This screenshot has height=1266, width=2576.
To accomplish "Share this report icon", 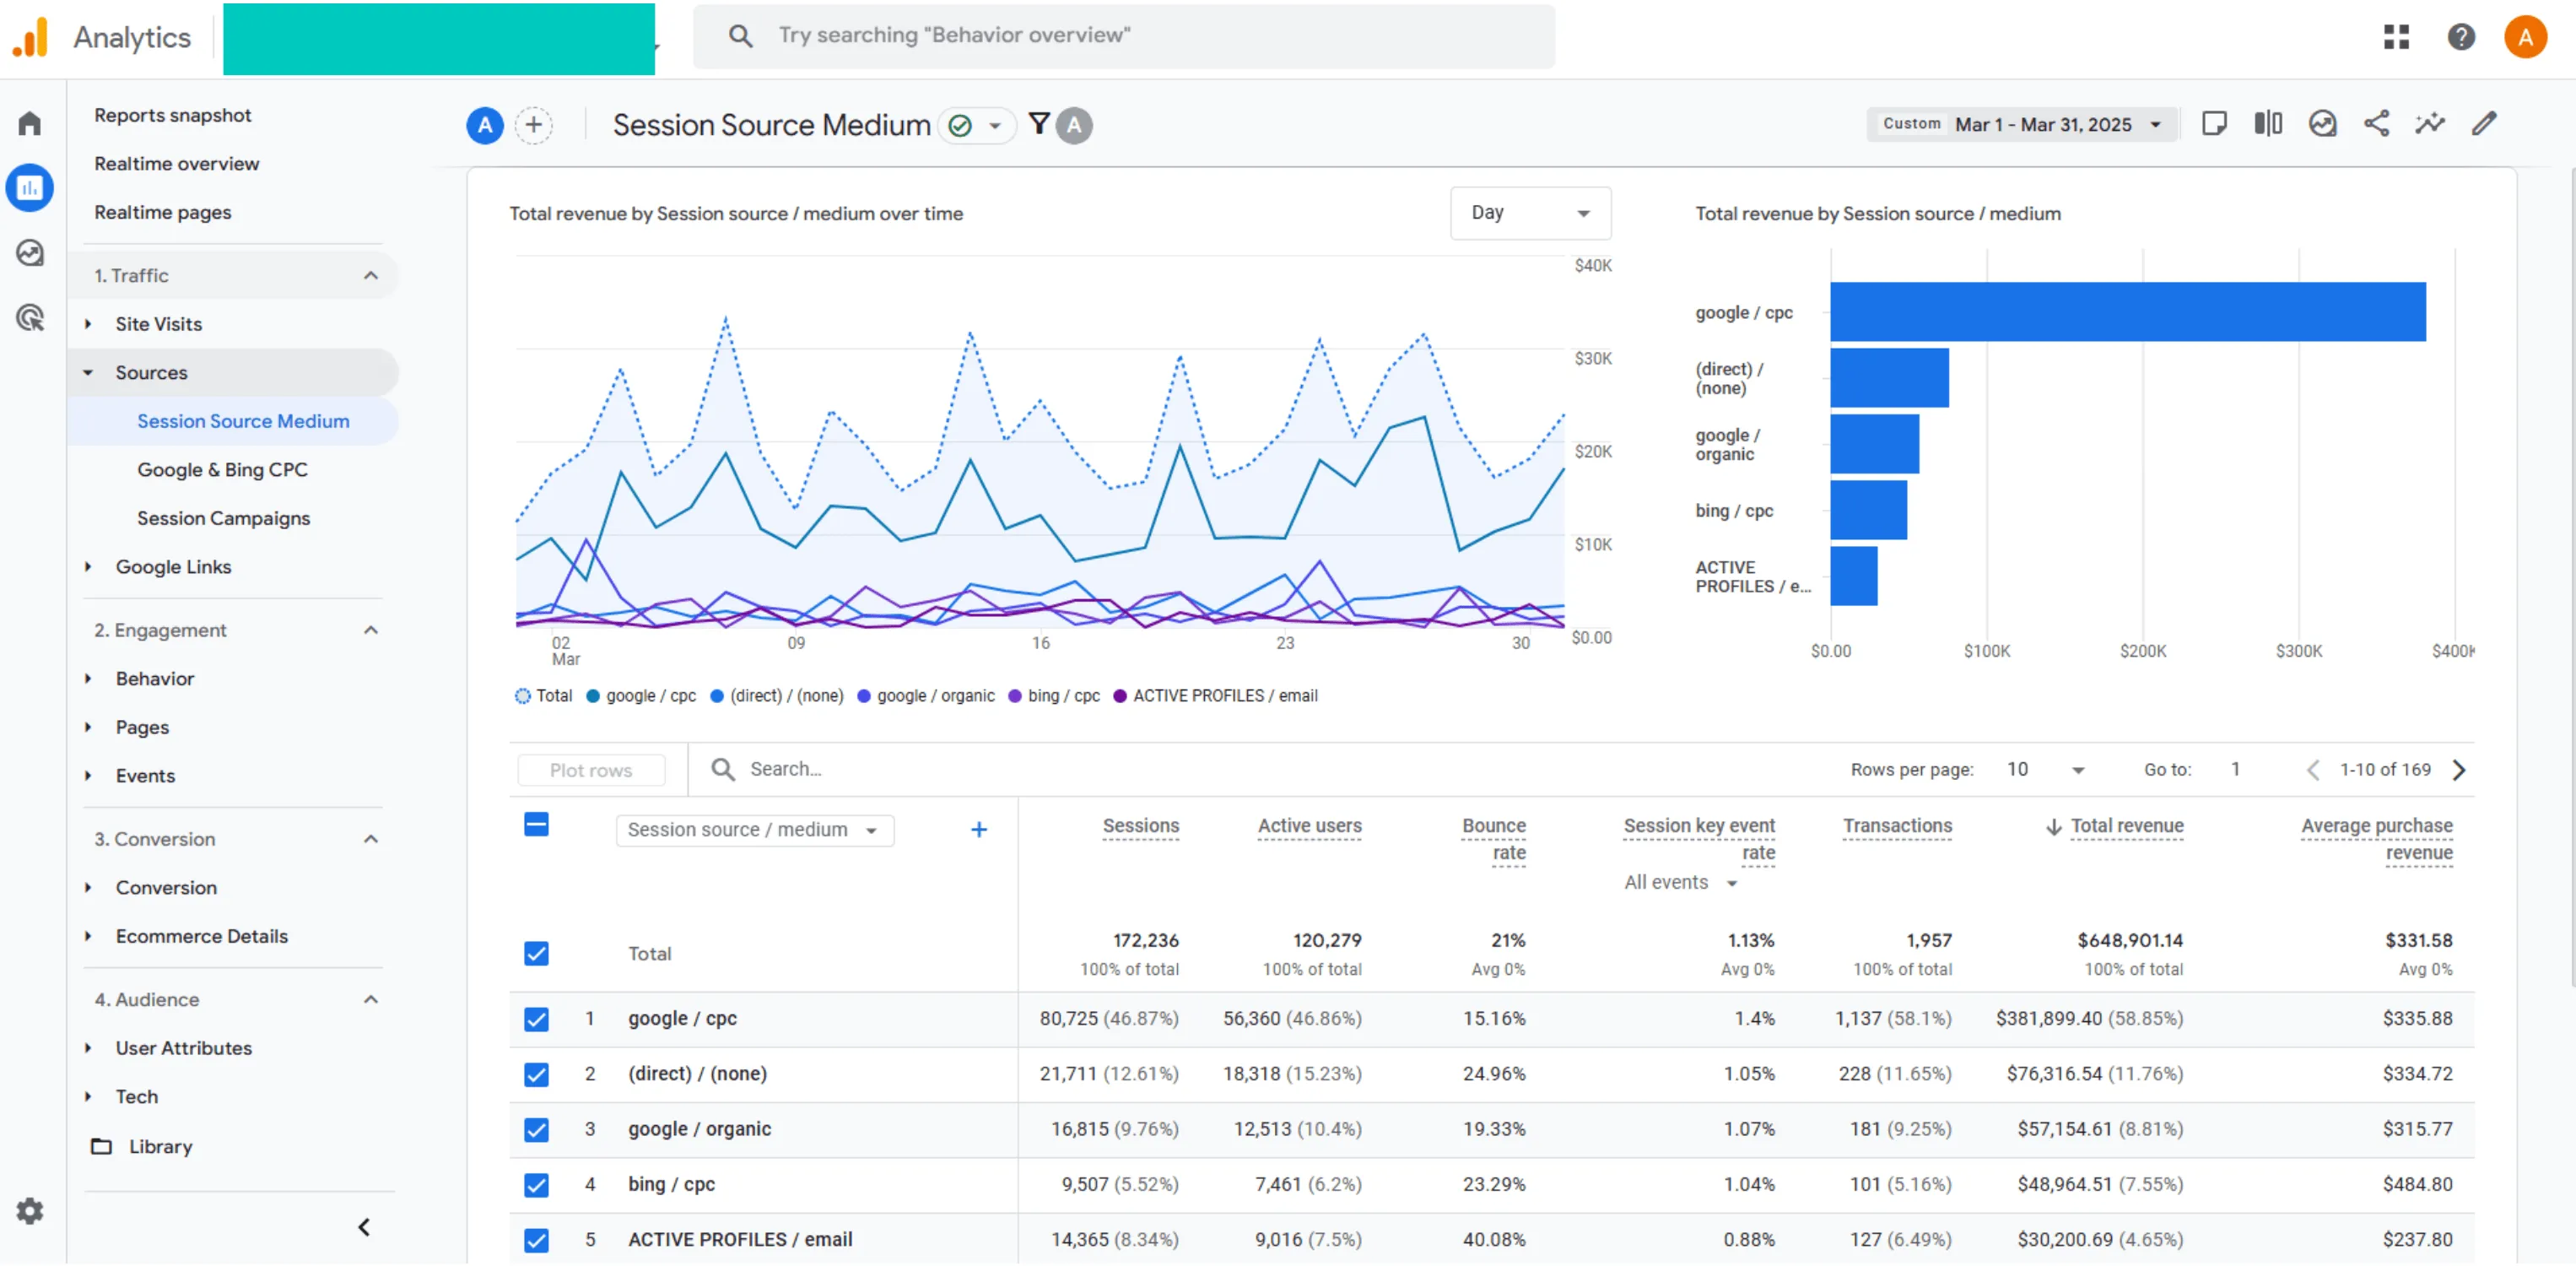I will click(x=2376, y=124).
